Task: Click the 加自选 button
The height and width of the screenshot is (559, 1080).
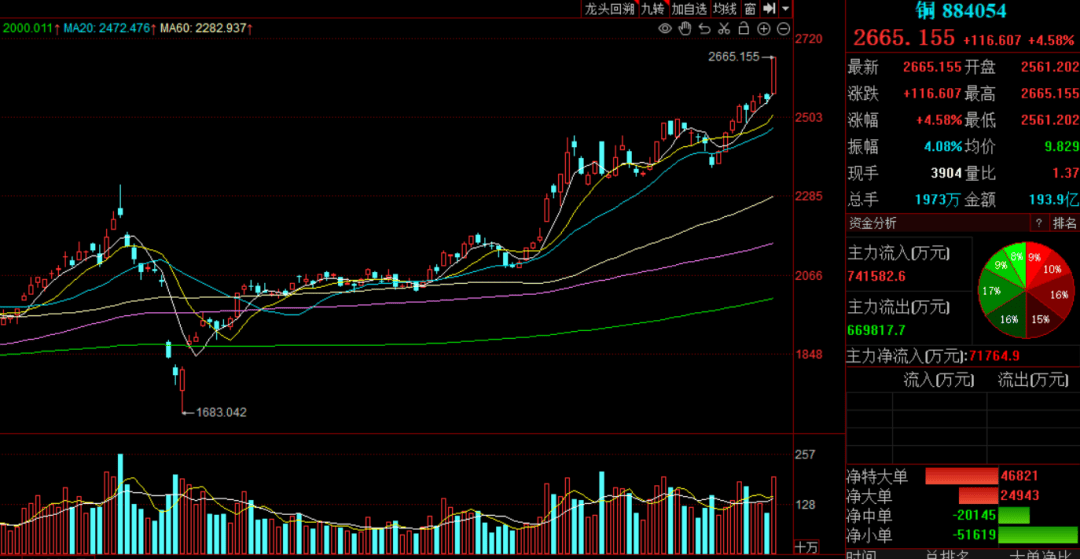Action: click(x=689, y=8)
